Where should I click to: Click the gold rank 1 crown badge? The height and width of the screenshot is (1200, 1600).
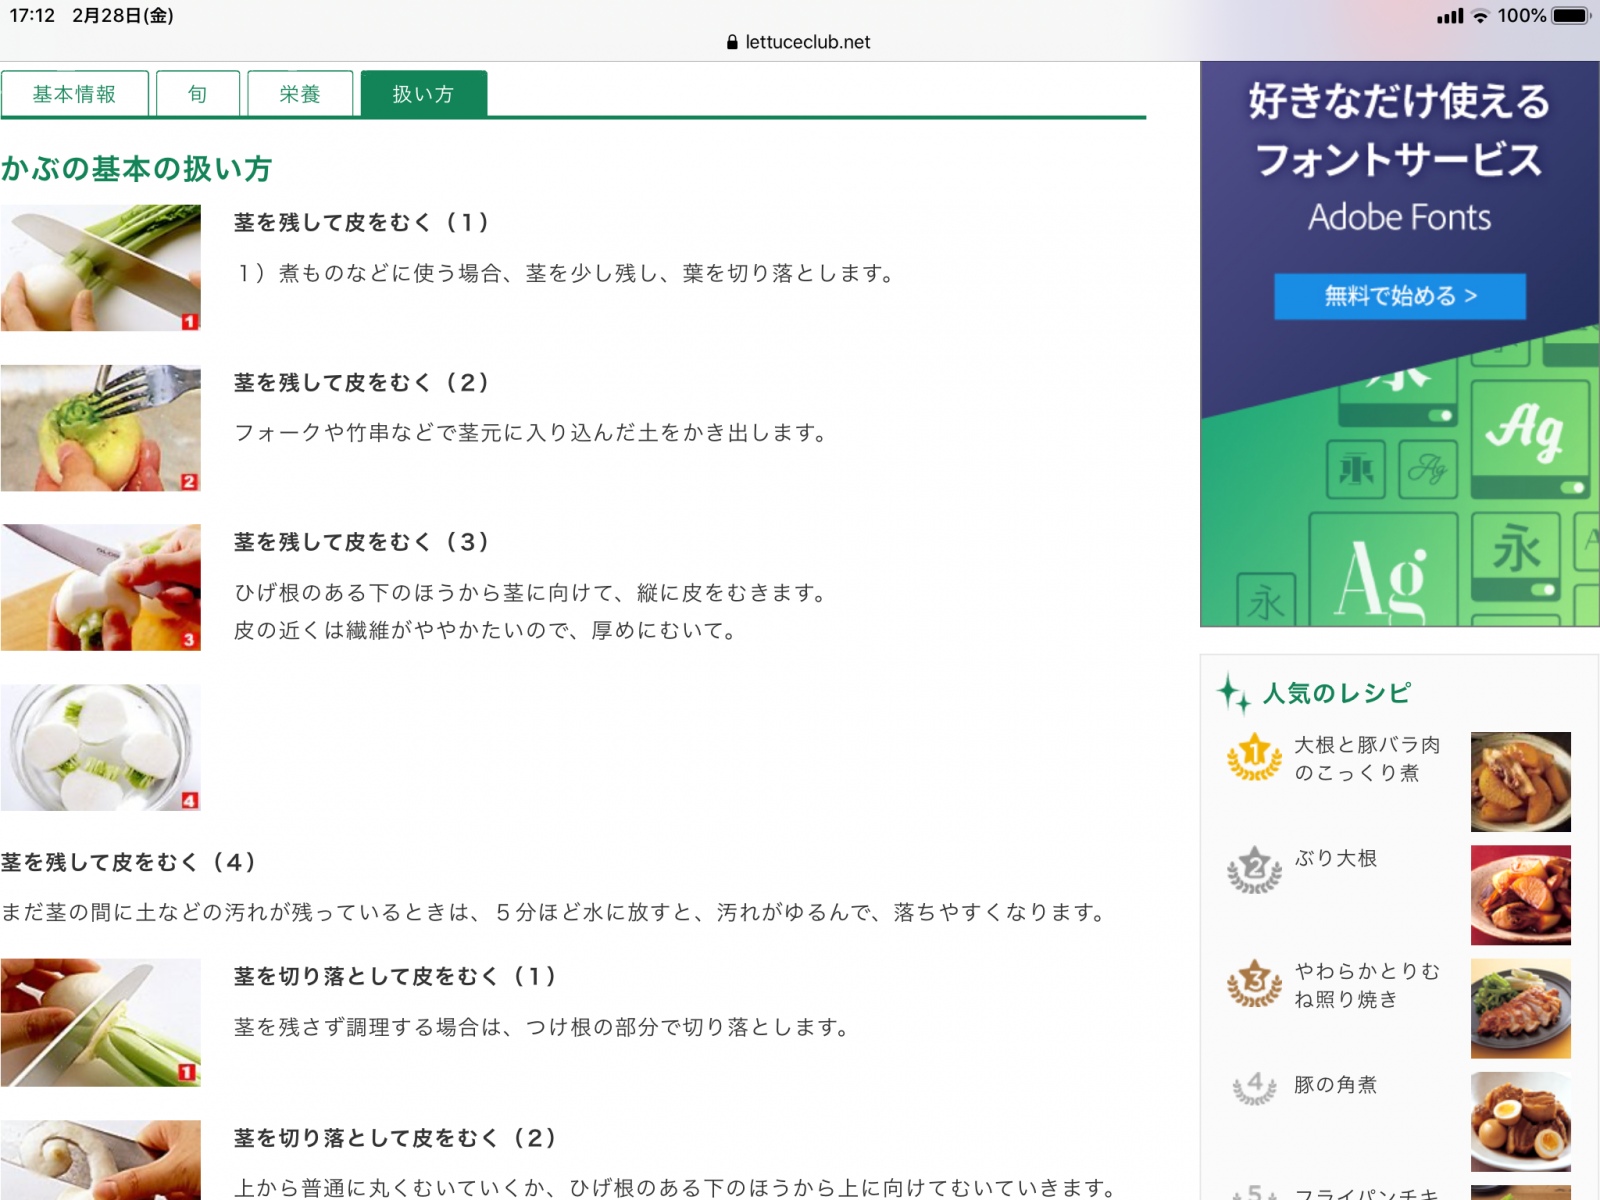[1254, 757]
